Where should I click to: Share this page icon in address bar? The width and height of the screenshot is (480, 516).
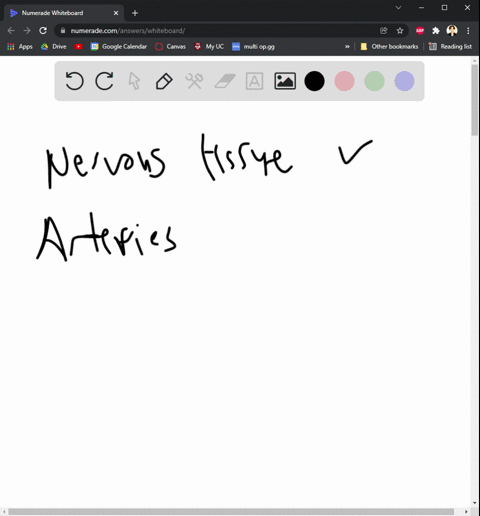tap(384, 31)
